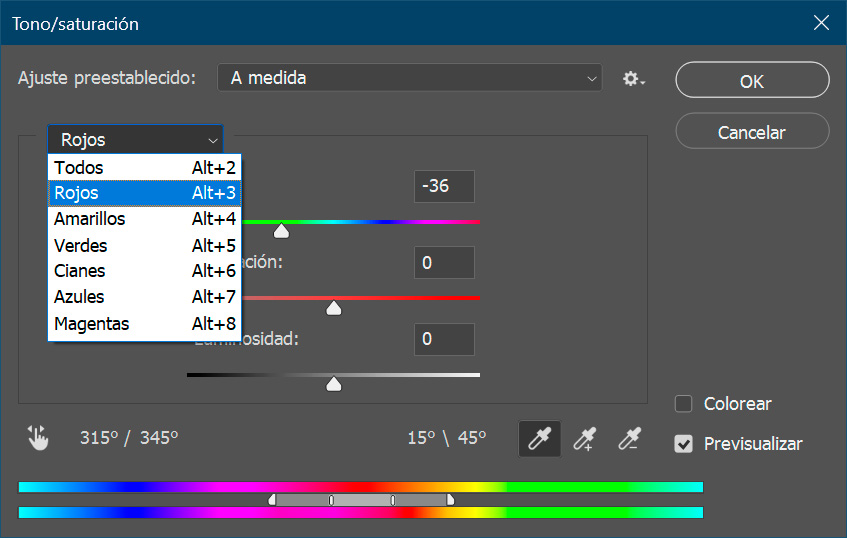
Task: Select the add to sample eyedropper
Action: 584,438
